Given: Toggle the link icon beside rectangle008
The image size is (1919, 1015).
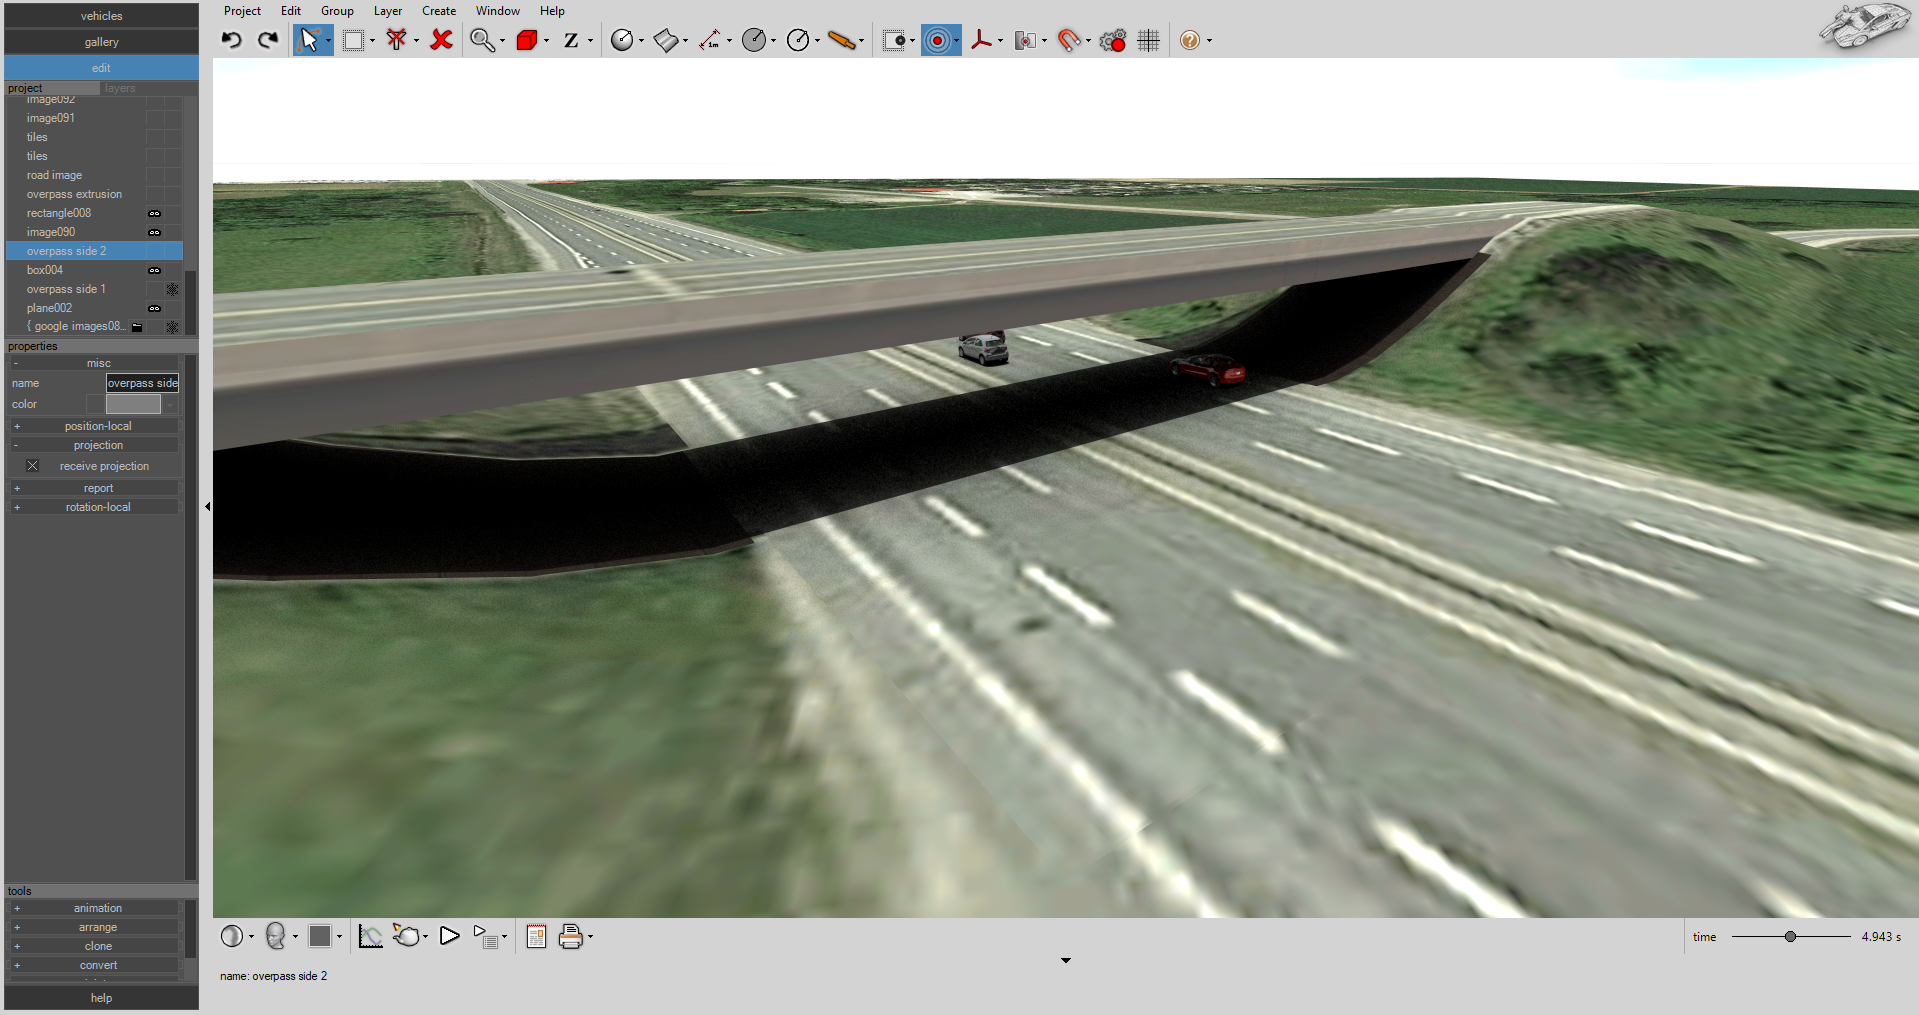Looking at the screenshot, I should pyautogui.click(x=155, y=213).
